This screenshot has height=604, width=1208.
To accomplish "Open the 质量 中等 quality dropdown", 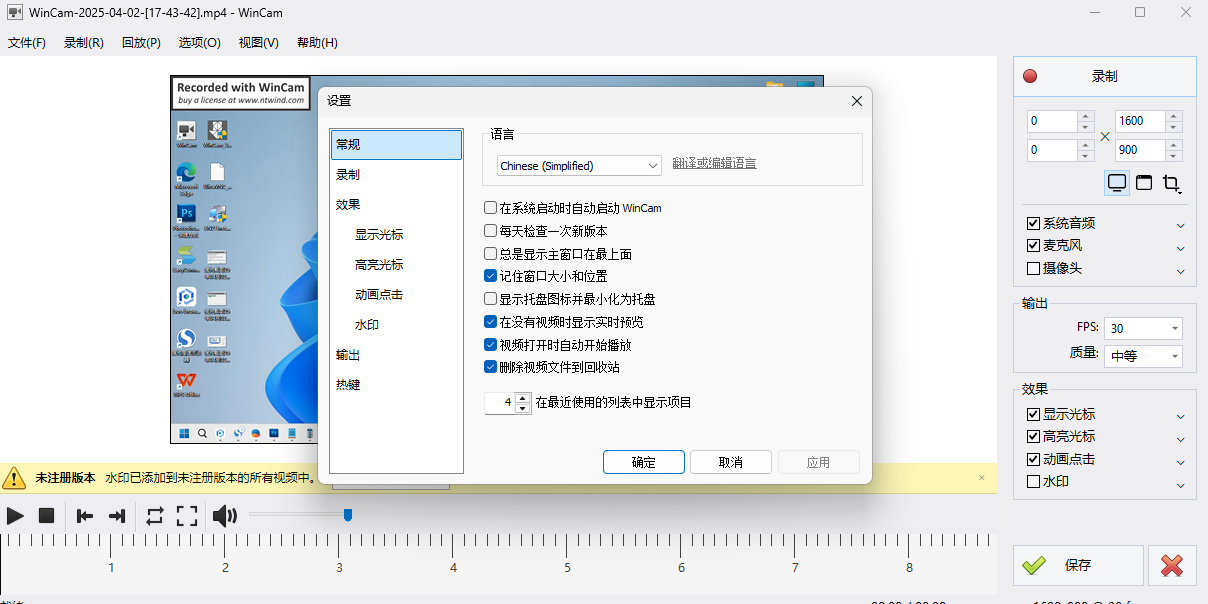I will coord(1145,356).
